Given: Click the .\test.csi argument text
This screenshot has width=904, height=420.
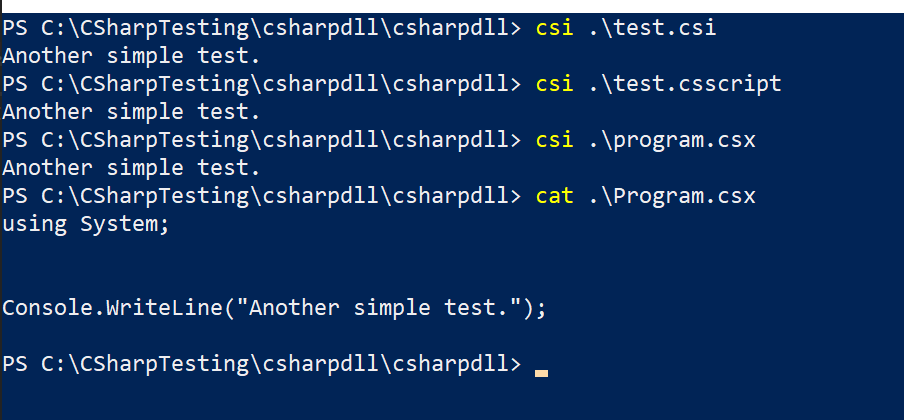Looking at the screenshot, I should [x=652, y=28].
